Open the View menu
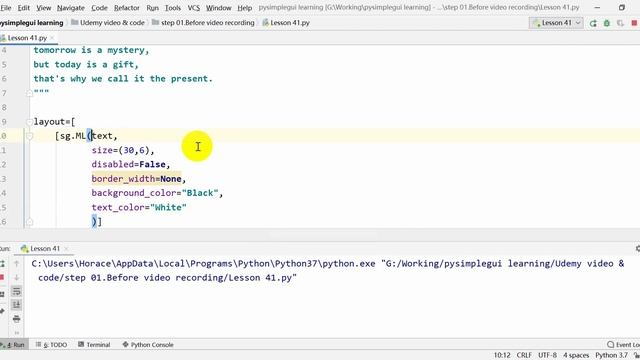 coord(43,8)
